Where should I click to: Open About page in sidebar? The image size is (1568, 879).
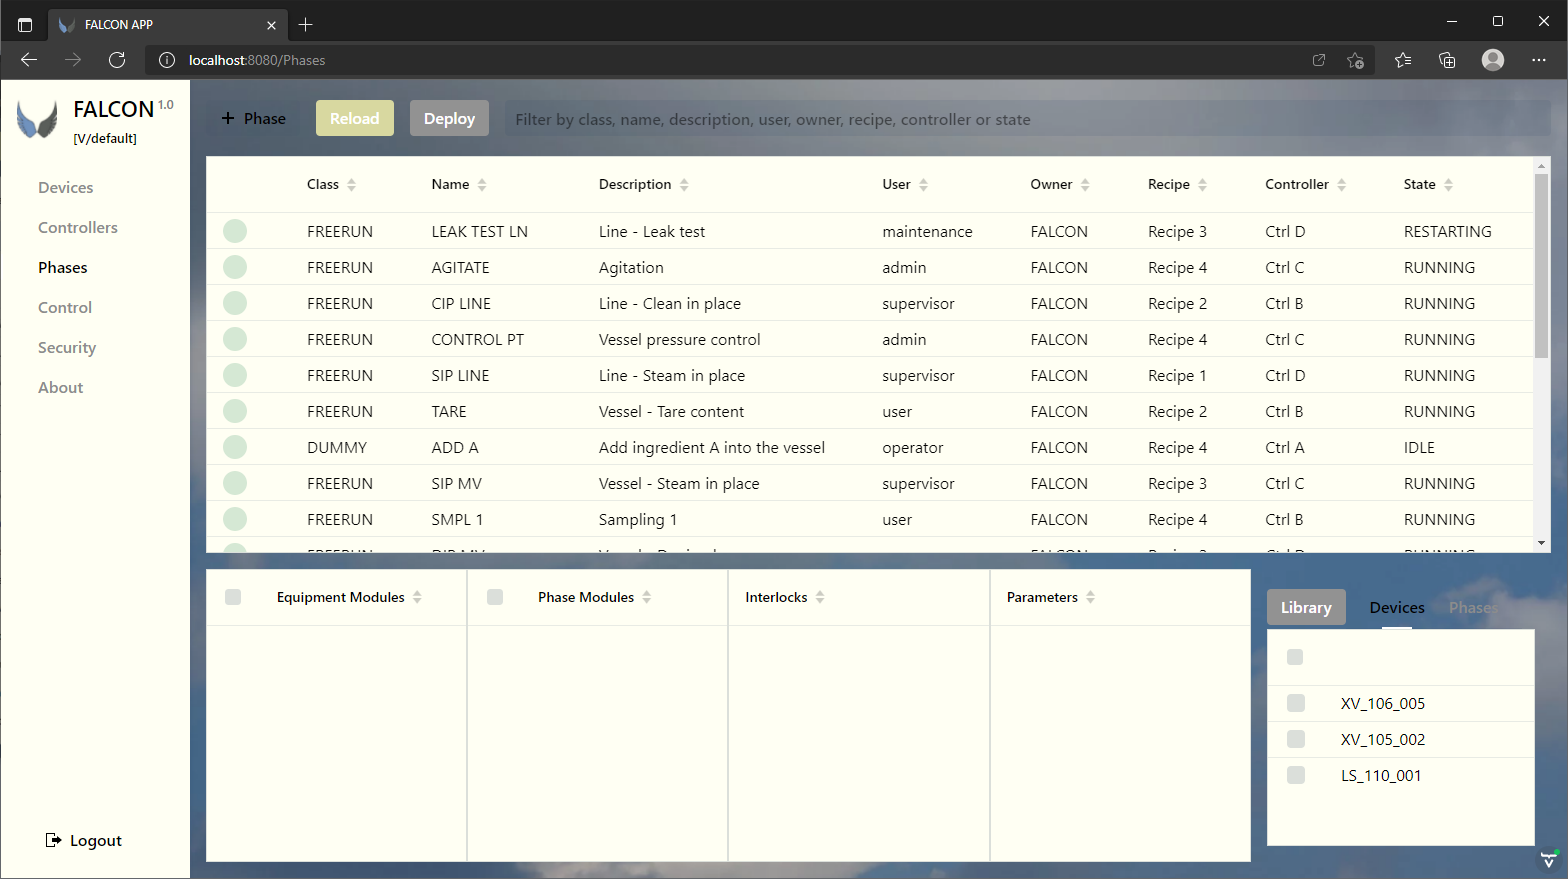click(x=61, y=387)
